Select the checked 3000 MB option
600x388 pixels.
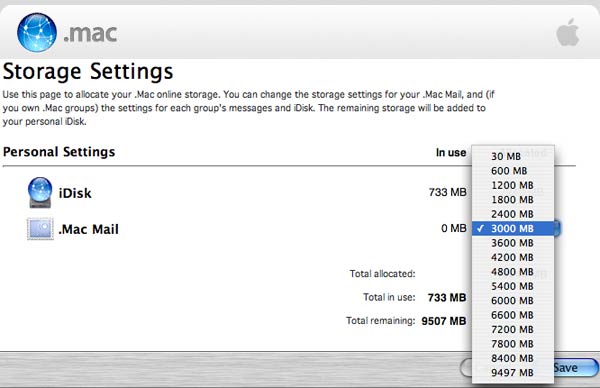point(513,228)
